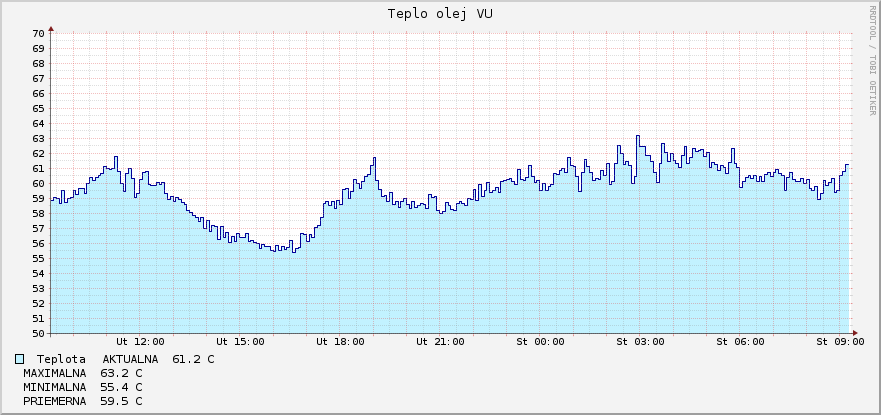Viewport: 881px width, 415px height.
Task: Click the MINIMALNA 55.4 C reading
Action: click(83, 387)
